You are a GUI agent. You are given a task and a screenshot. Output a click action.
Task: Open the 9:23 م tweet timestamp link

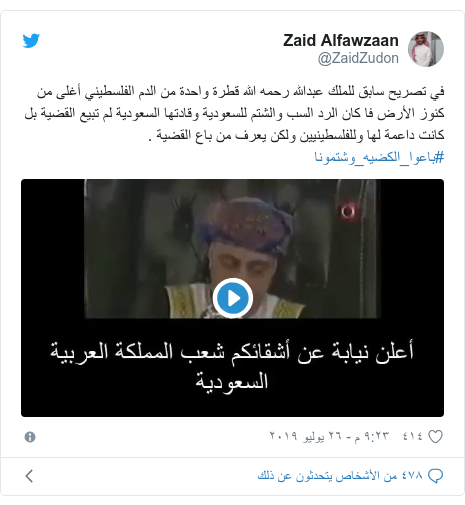coord(372,436)
